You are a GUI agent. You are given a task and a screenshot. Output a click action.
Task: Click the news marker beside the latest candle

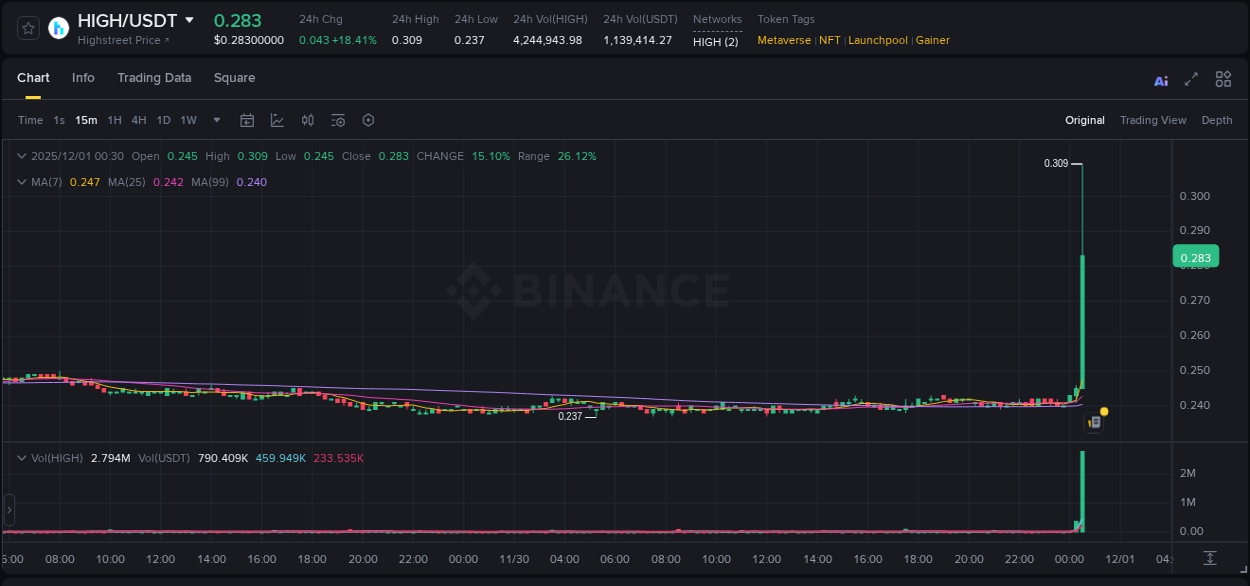[1094, 422]
